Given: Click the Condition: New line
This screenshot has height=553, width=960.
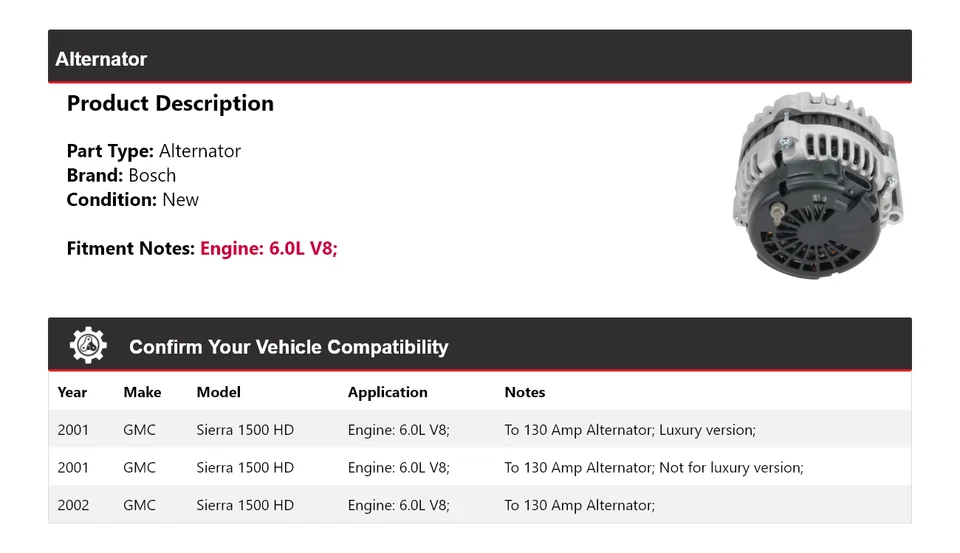Looking at the screenshot, I should (133, 199).
